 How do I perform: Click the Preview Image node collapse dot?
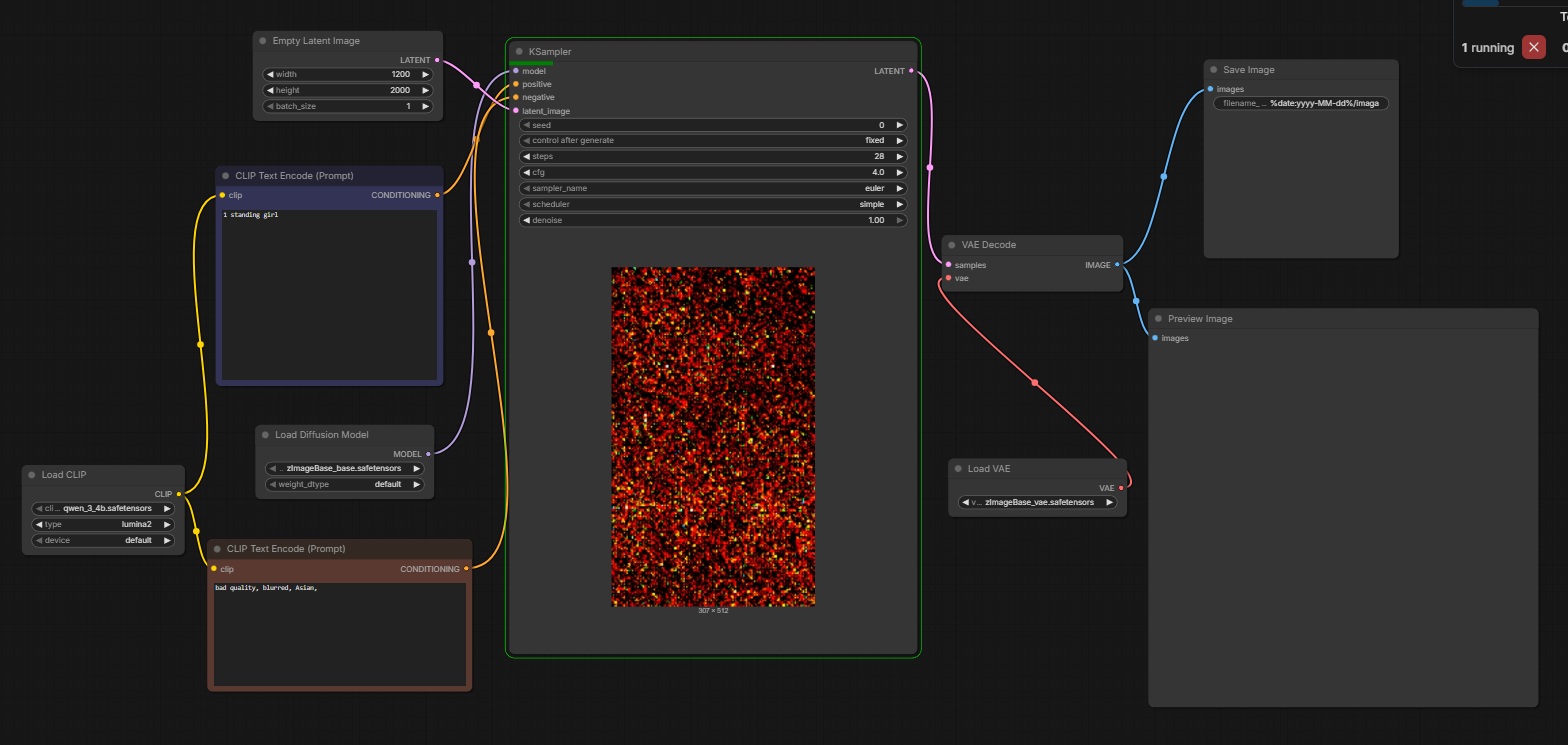(x=1158, y=319)
